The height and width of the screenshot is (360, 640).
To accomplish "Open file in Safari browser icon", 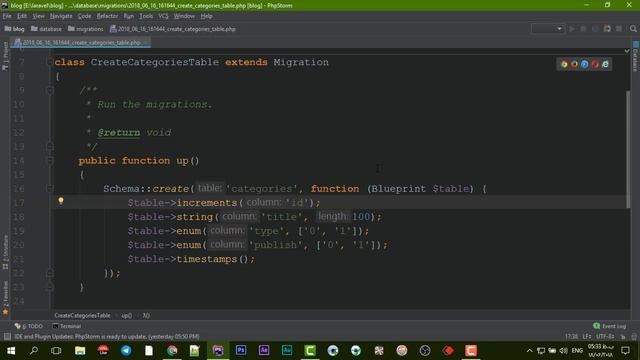I will click(584, 64).
